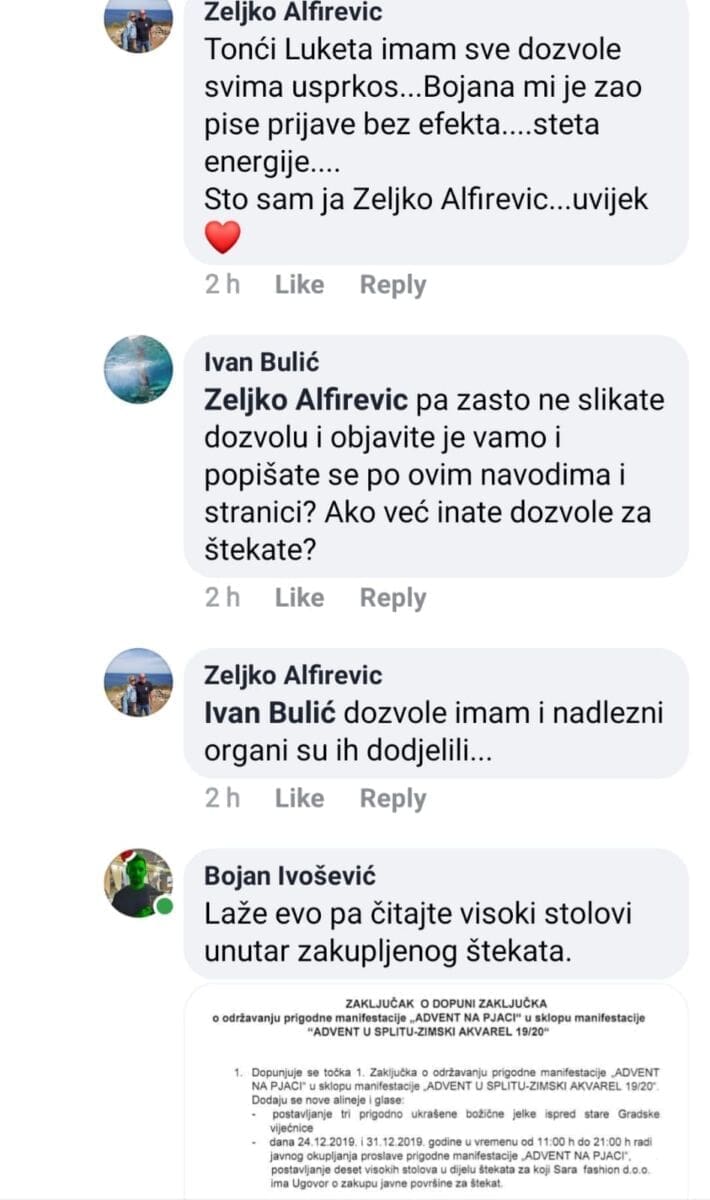
Task: Click the bold Zeljko Alfirevic mention in Ivan's comment
Action: [x=305, y=400]
